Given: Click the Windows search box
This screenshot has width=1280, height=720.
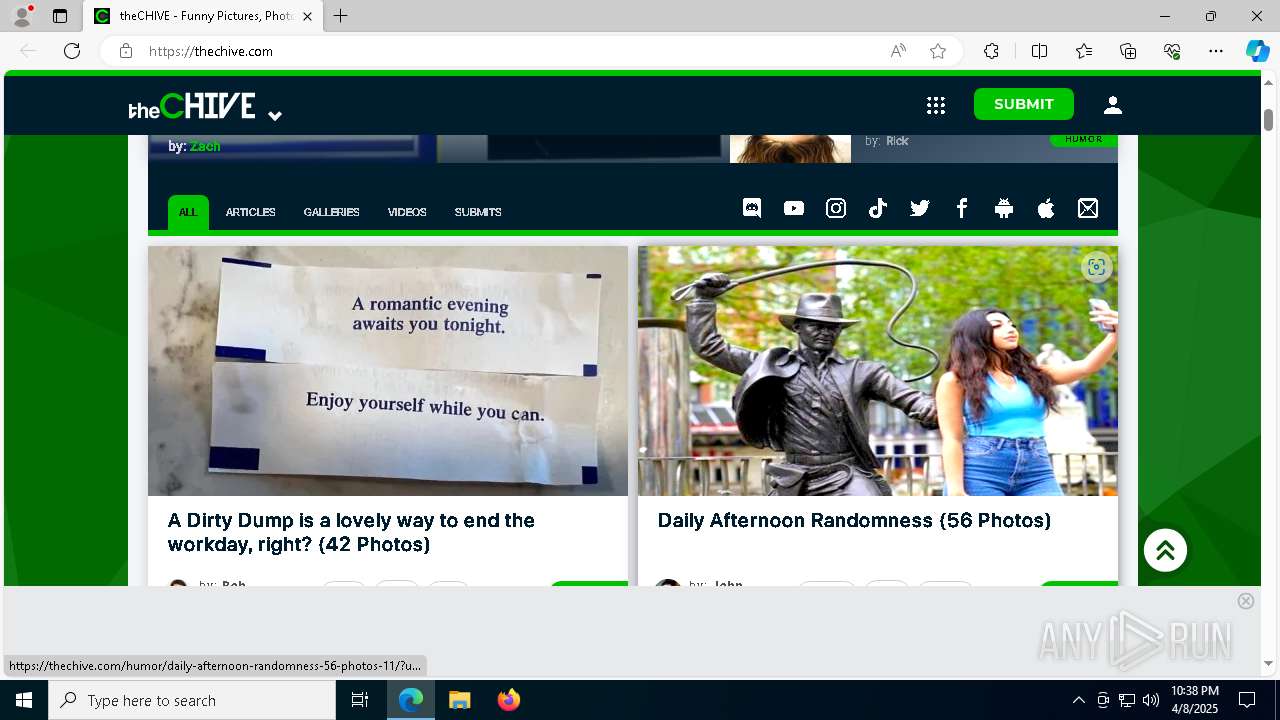Looking at the screenshot, I should coord(192,700).
